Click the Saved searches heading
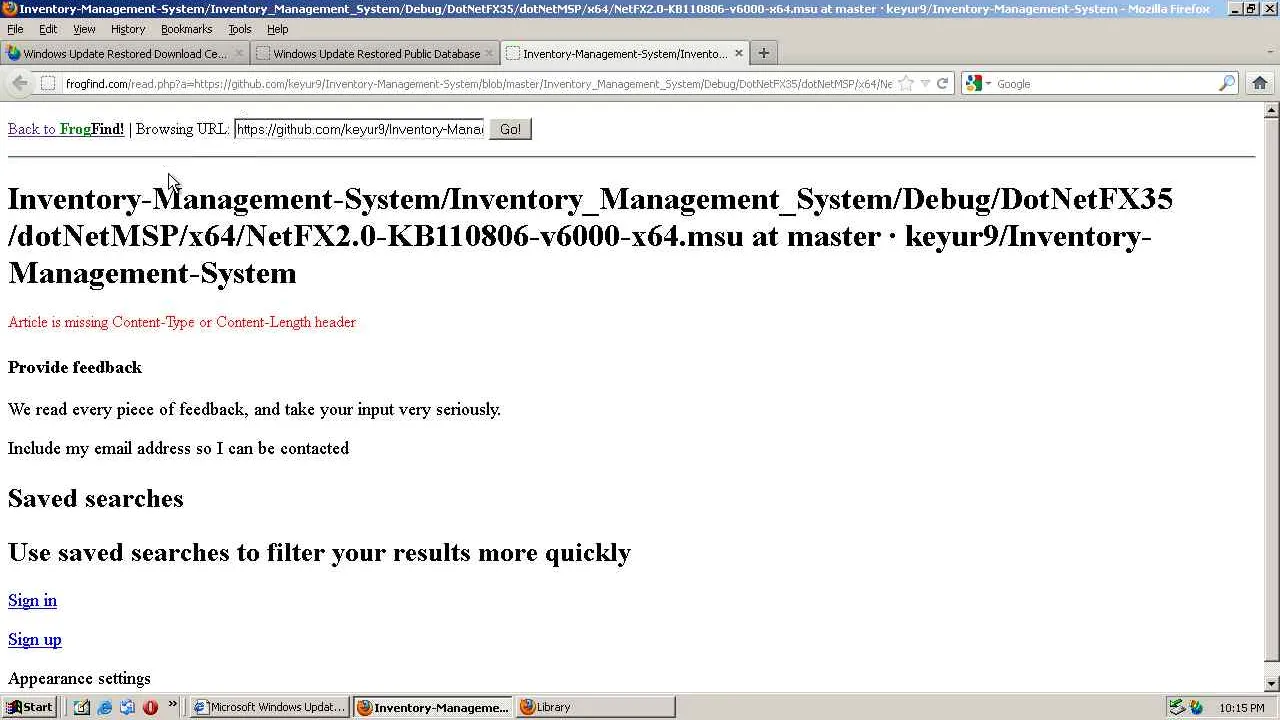1280x720 pixels. click(x=96, y=498)
